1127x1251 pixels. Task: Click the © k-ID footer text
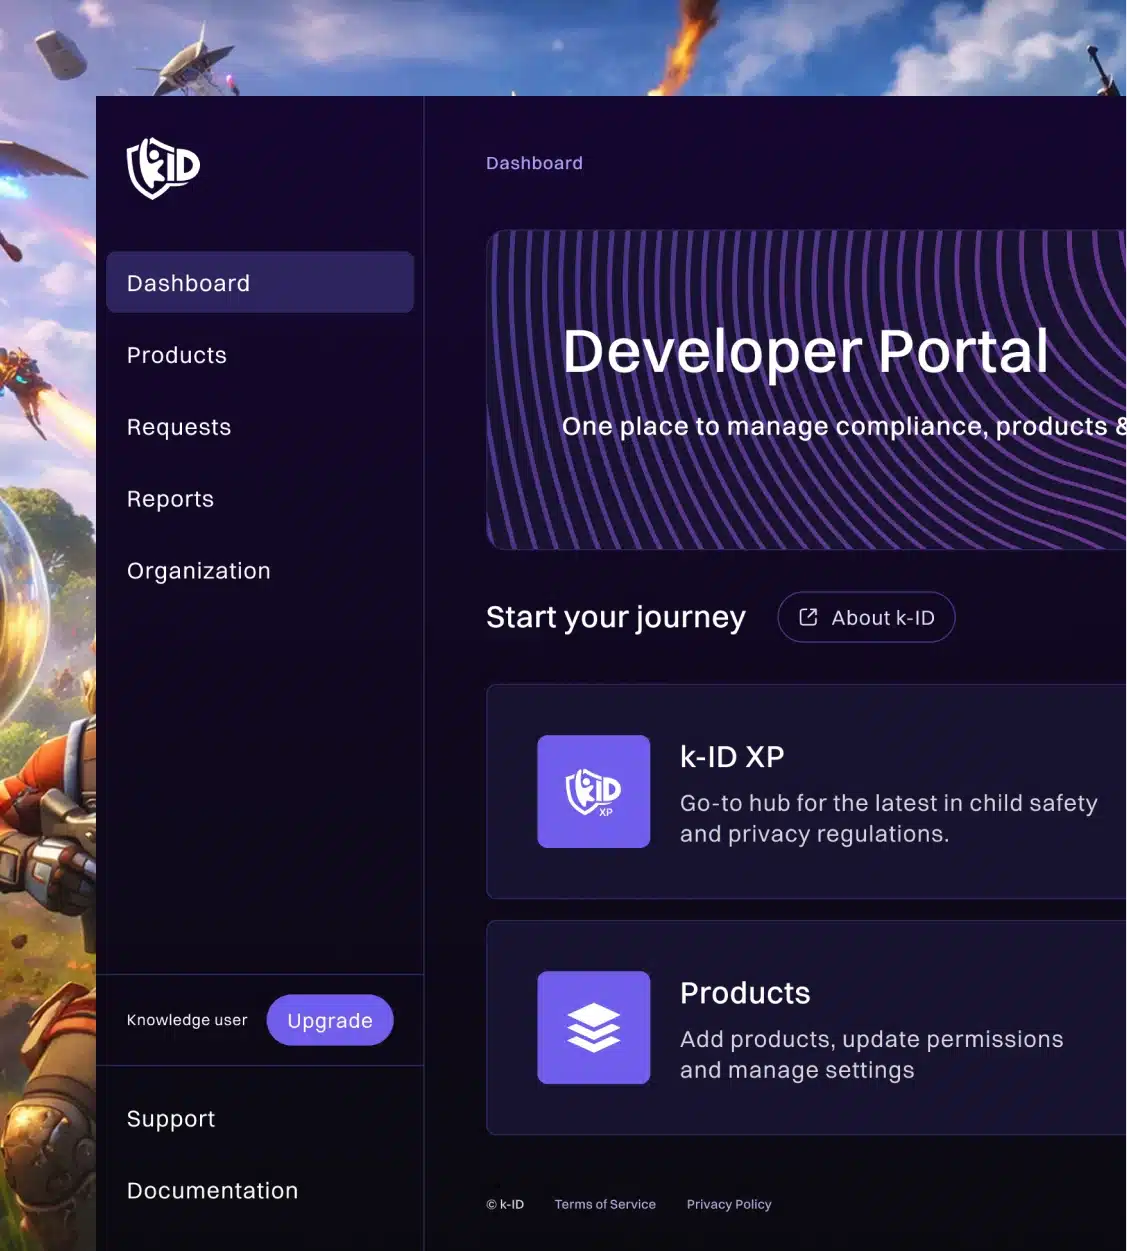(x=505, y=1204)
